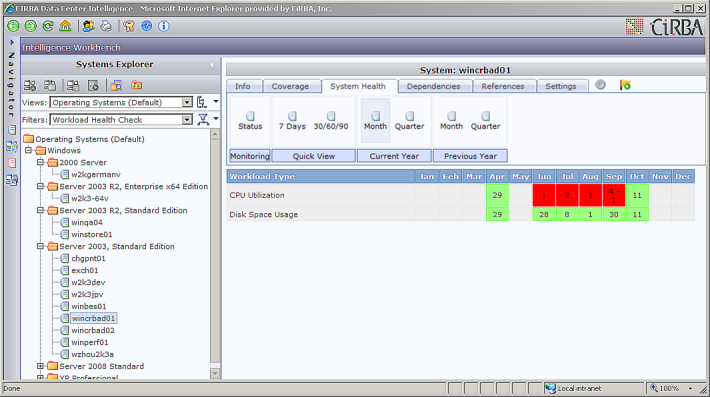Click second server icon in Systems Explorer toolbar

pos(50,85)
